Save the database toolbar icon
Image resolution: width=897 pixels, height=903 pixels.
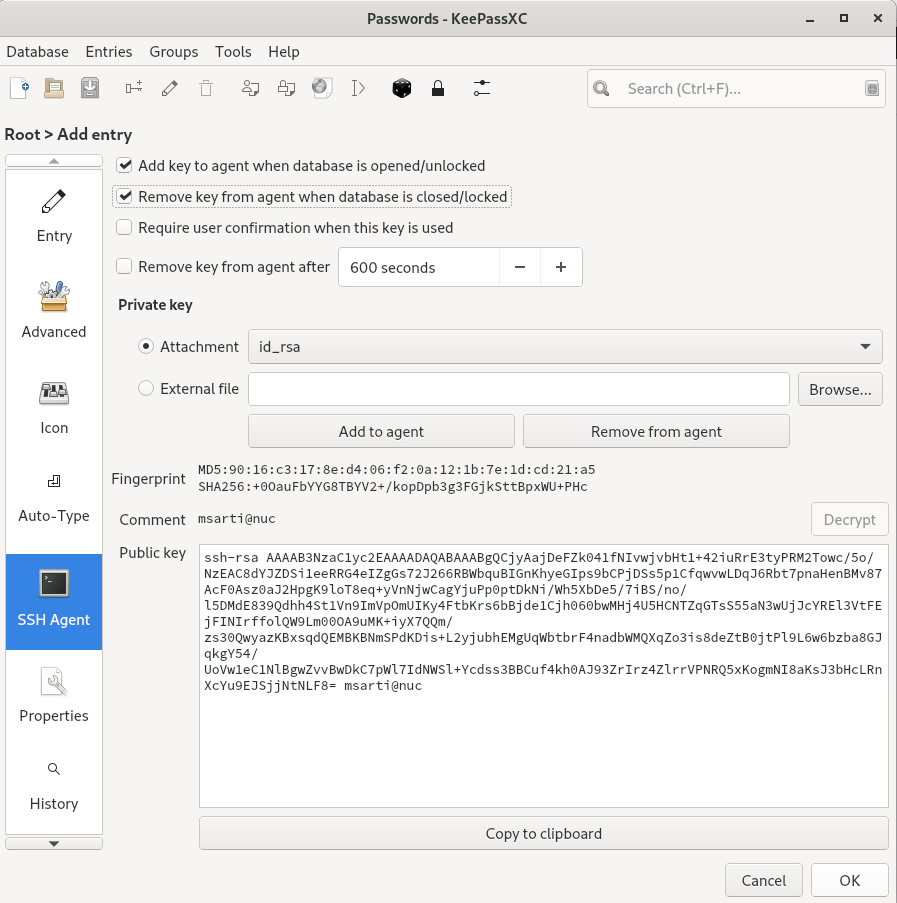click(x=90, y=89)
